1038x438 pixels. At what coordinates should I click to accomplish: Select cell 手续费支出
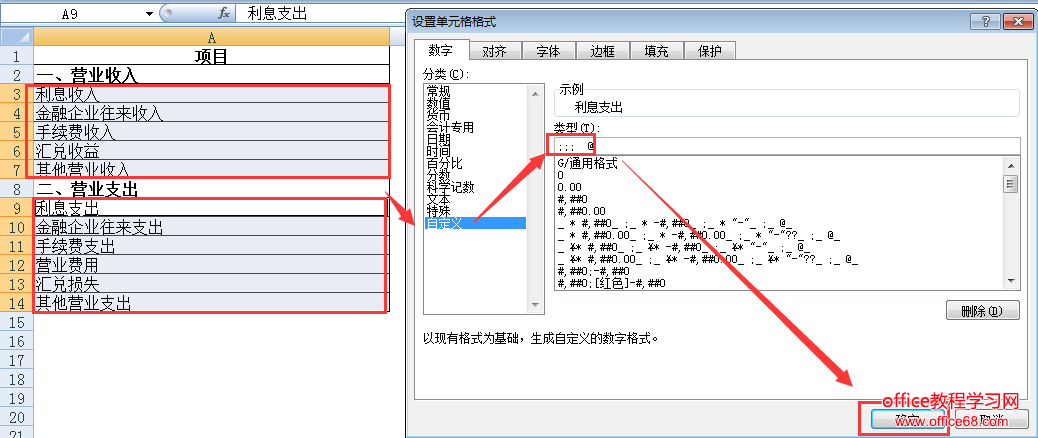(x=211, y=247)
